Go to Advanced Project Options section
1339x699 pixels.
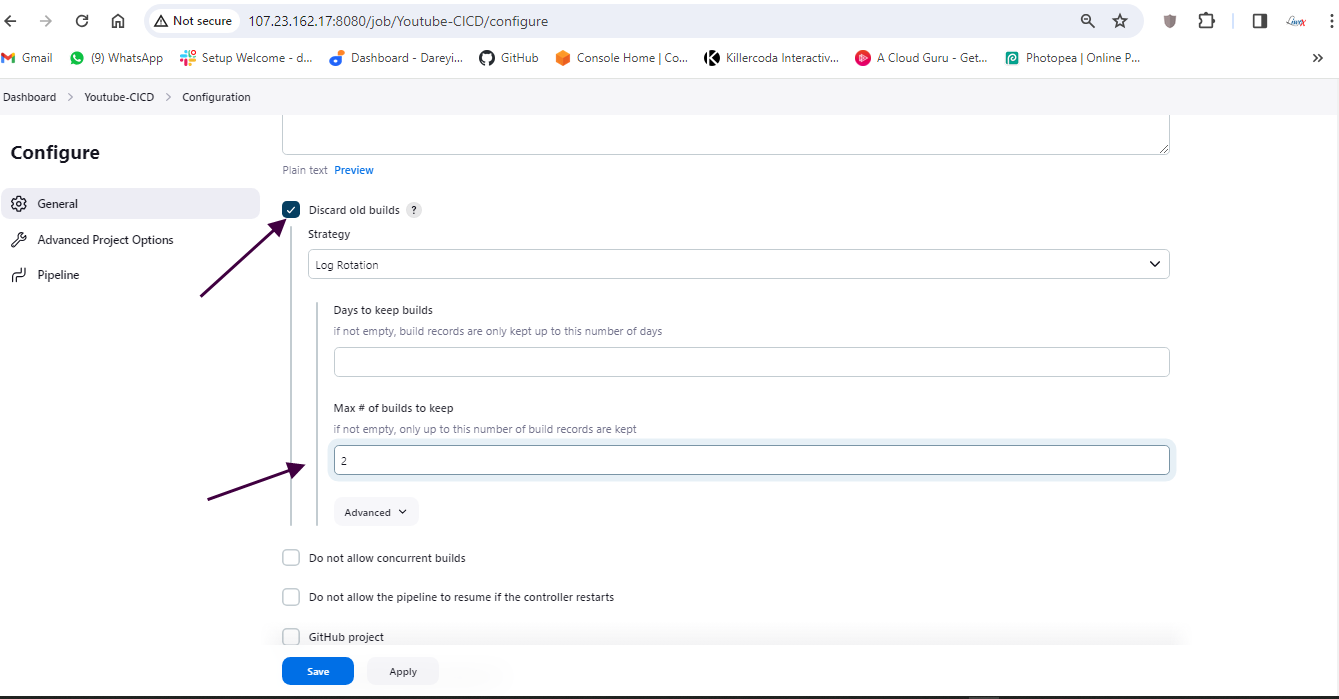coord(105,240)
